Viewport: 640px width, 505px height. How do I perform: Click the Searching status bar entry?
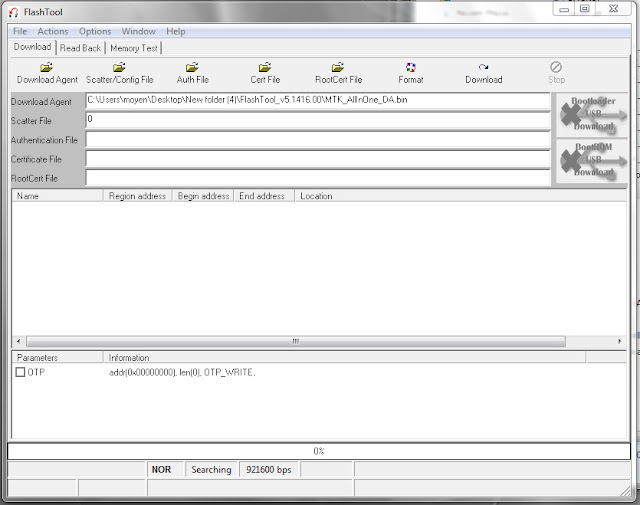click(x=211, y=469)
